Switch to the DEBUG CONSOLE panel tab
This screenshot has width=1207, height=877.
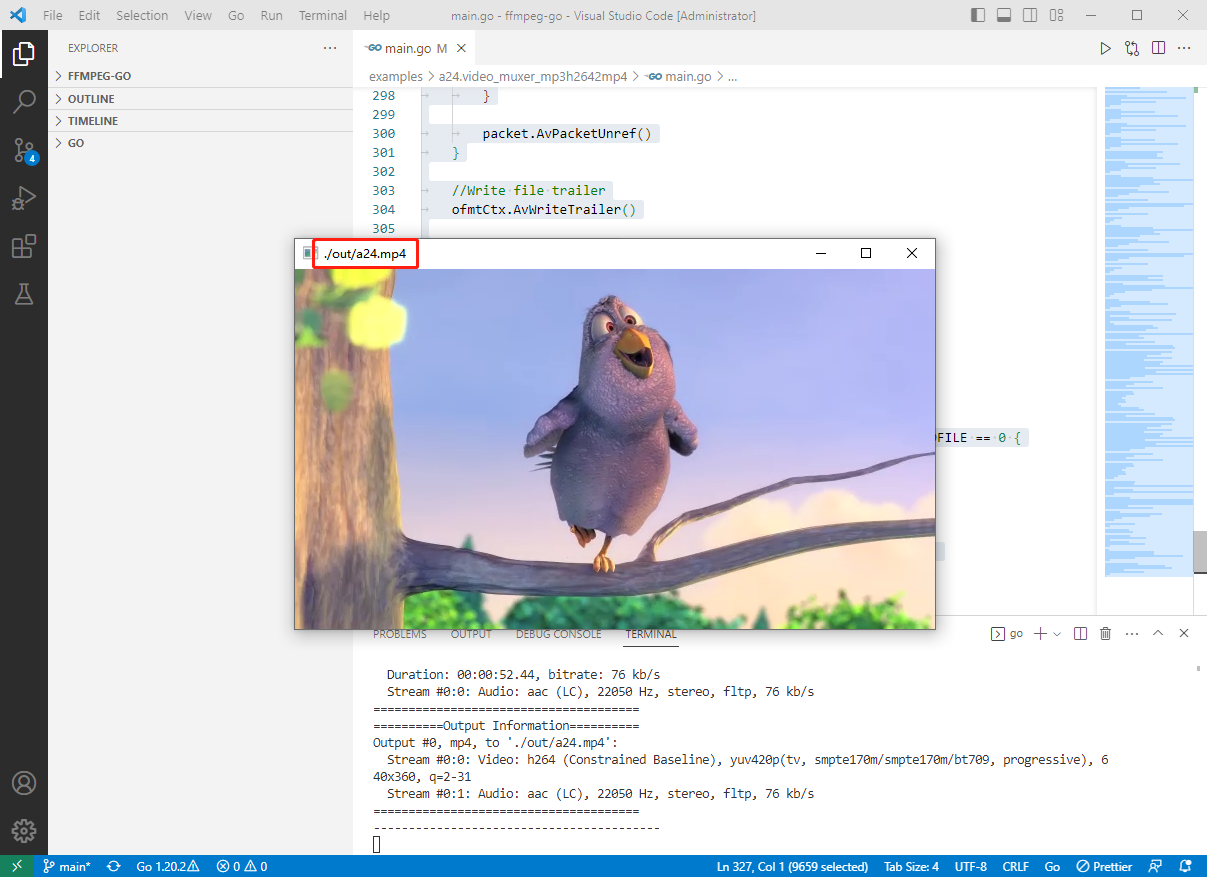(559, 634)
